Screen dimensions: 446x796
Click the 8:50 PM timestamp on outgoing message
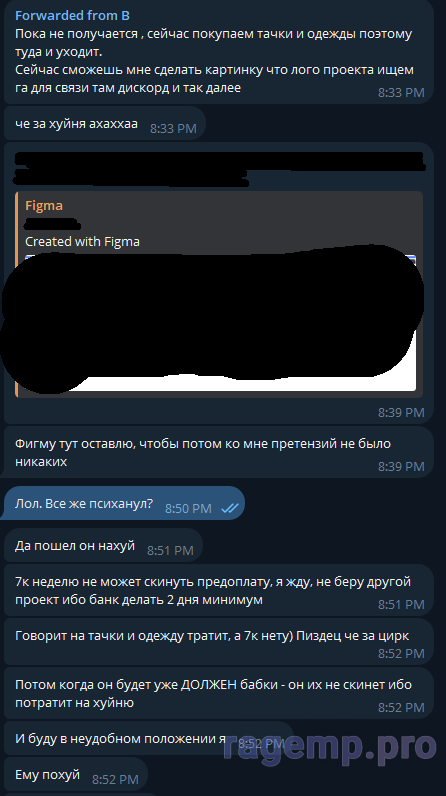click(188, 508)
